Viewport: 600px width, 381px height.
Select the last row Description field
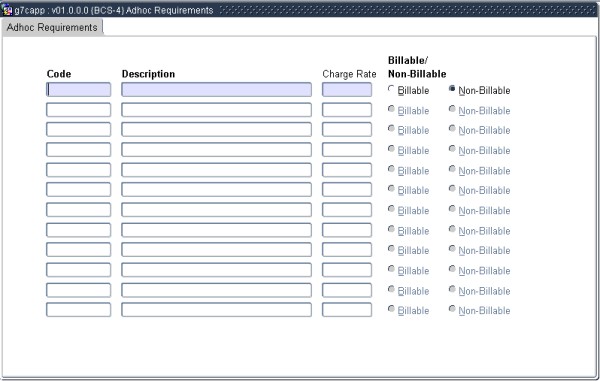pos(217,310)
